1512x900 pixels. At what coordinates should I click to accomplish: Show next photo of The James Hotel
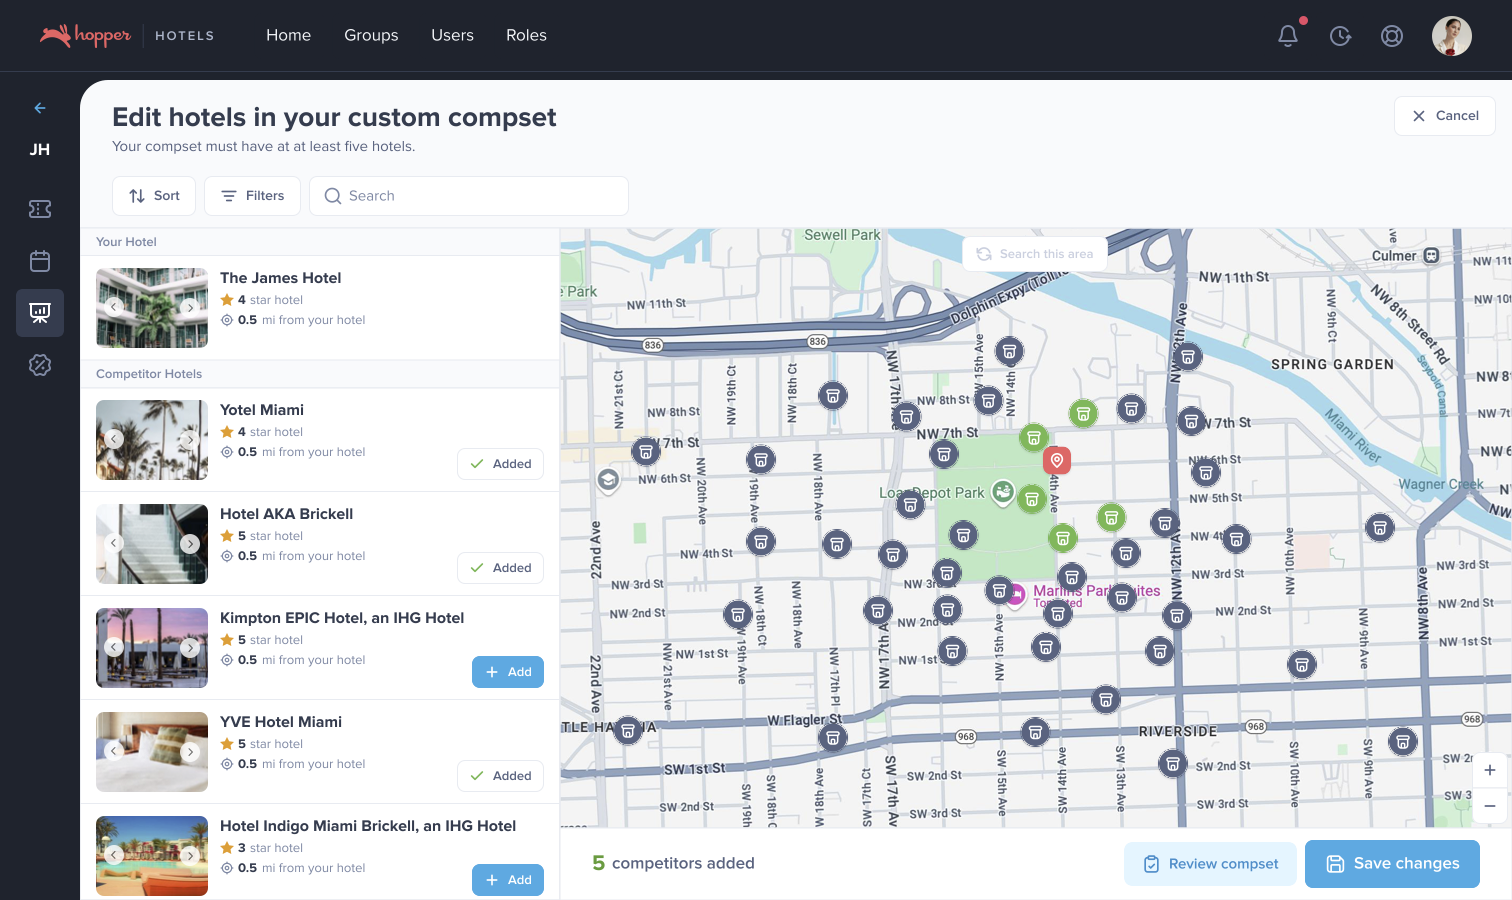click(190, 307)
